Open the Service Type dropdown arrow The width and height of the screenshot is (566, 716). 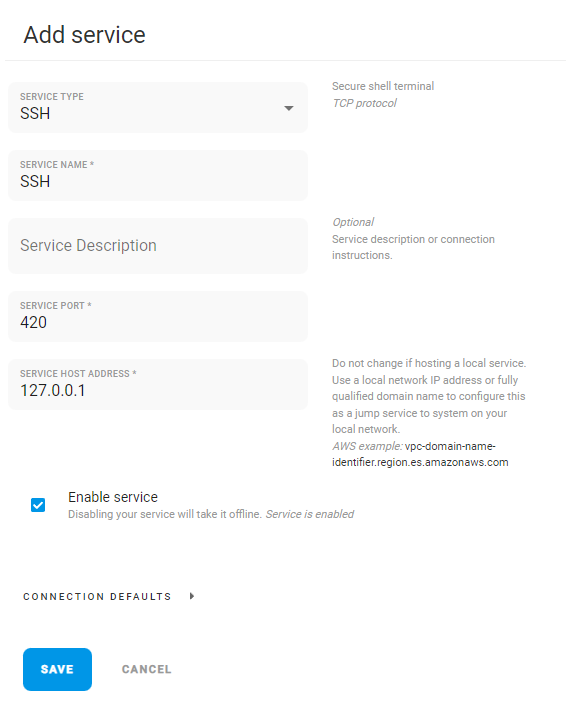pos(288,108)
